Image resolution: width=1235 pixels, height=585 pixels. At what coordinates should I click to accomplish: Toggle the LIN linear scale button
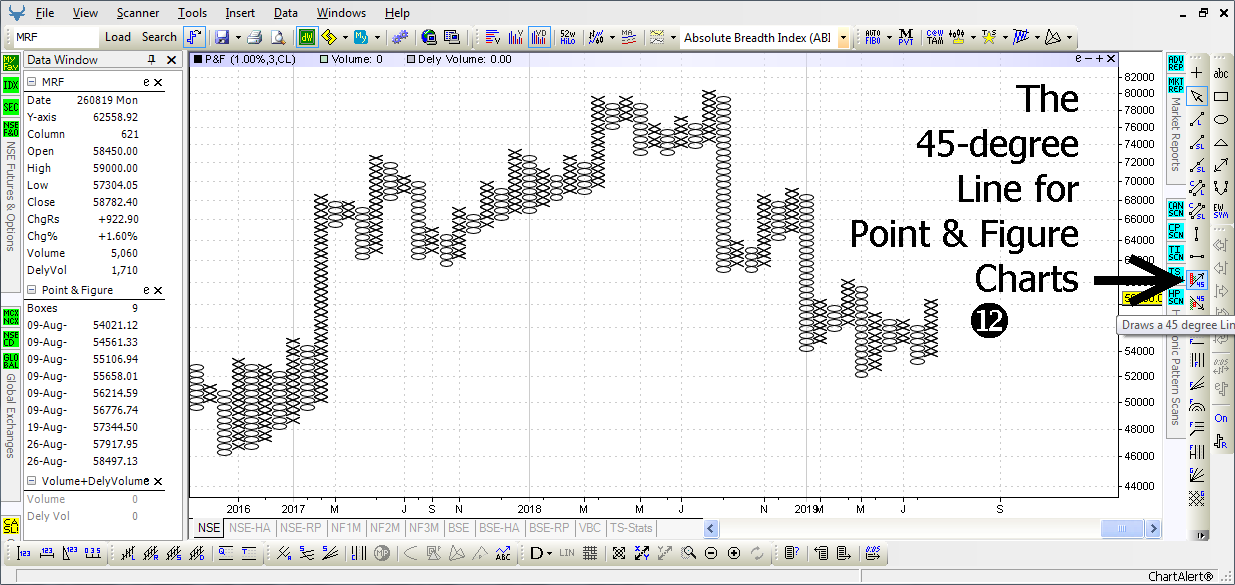point(567,552)
